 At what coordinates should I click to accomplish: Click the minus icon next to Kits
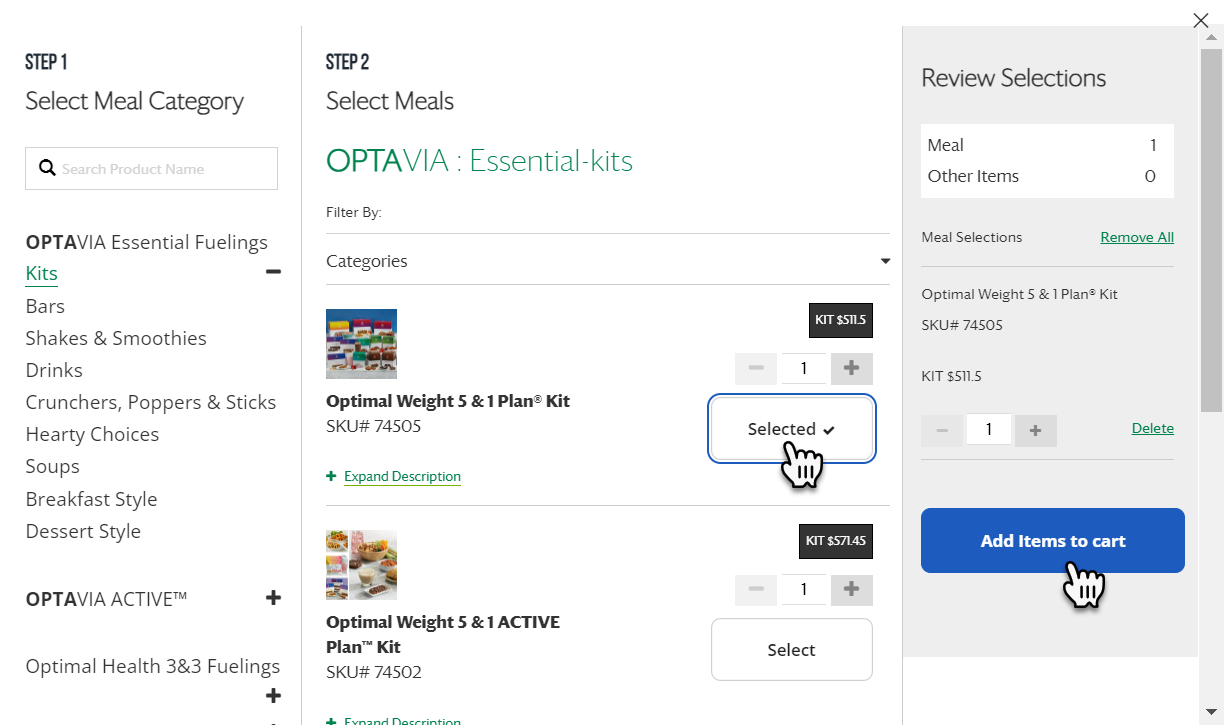coord(272,271)
